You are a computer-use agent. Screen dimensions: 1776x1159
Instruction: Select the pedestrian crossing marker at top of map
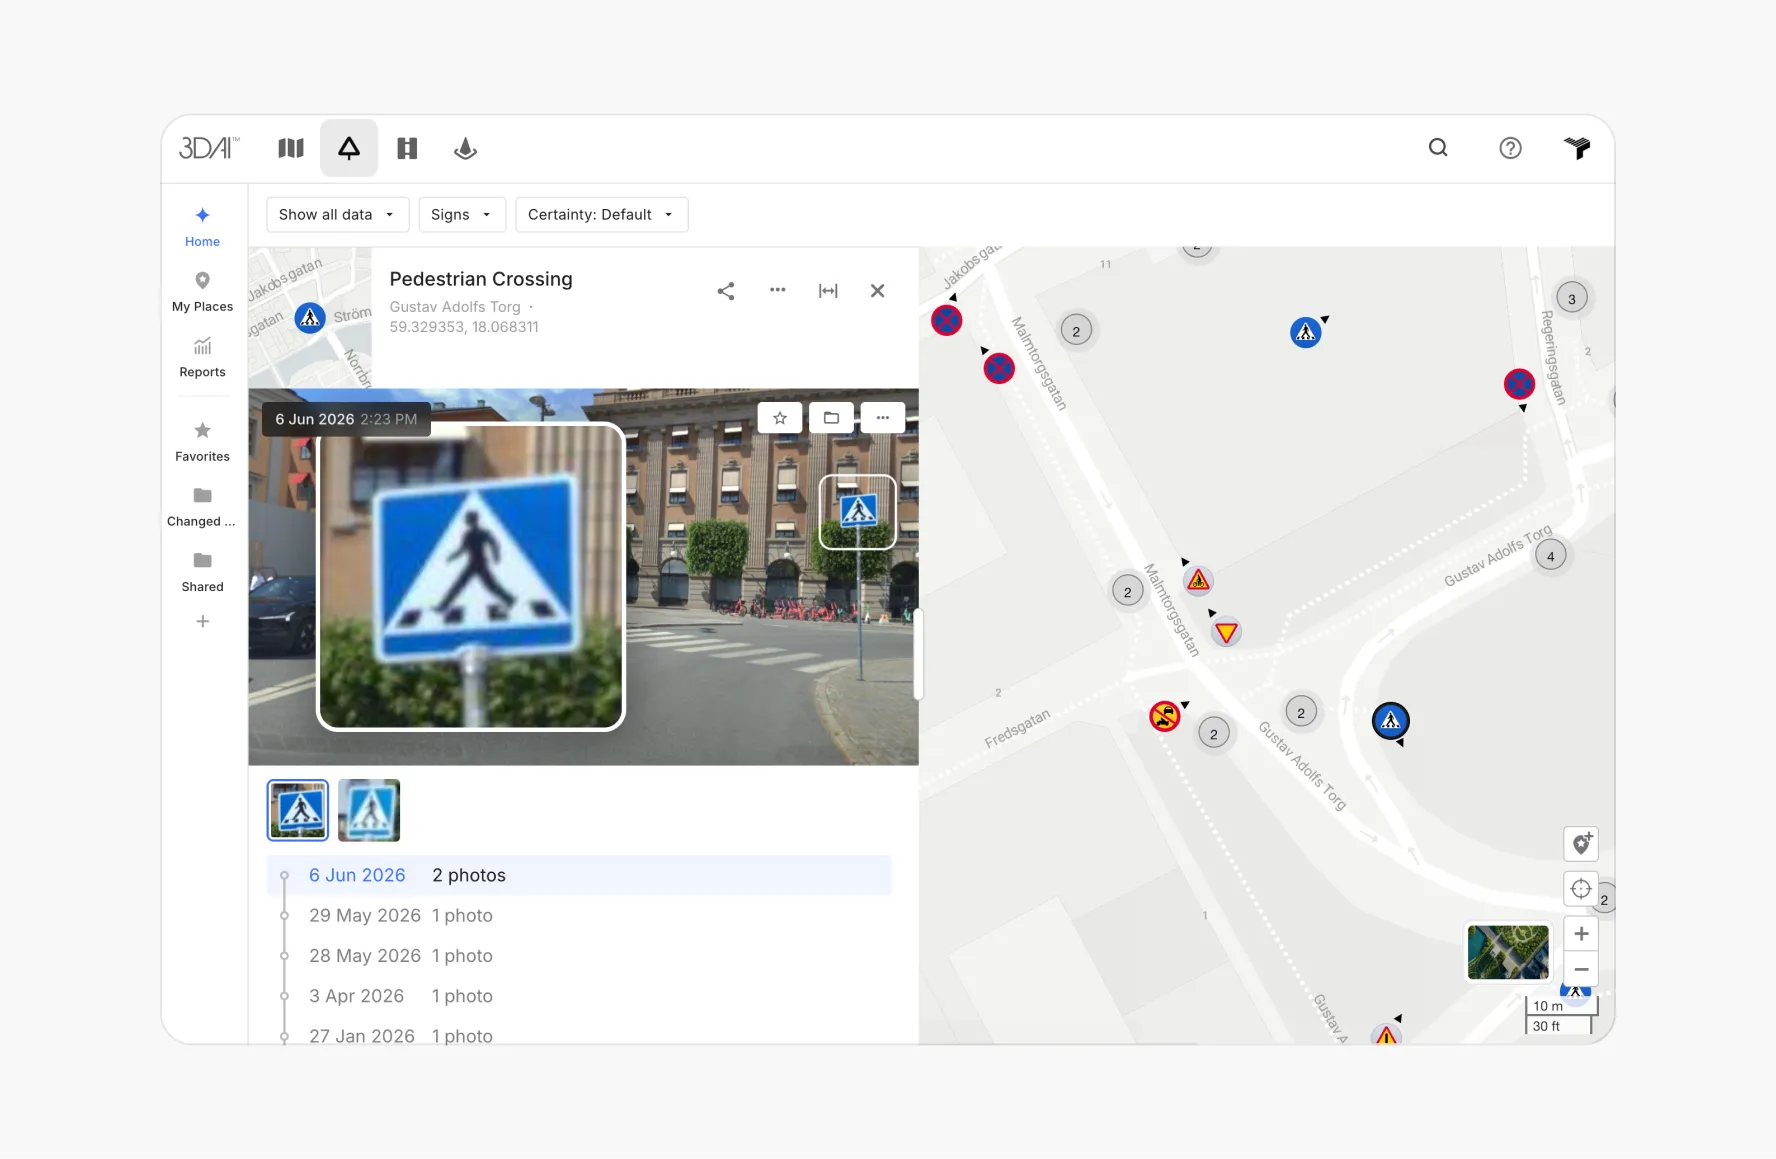click(x=1306, y=332)
